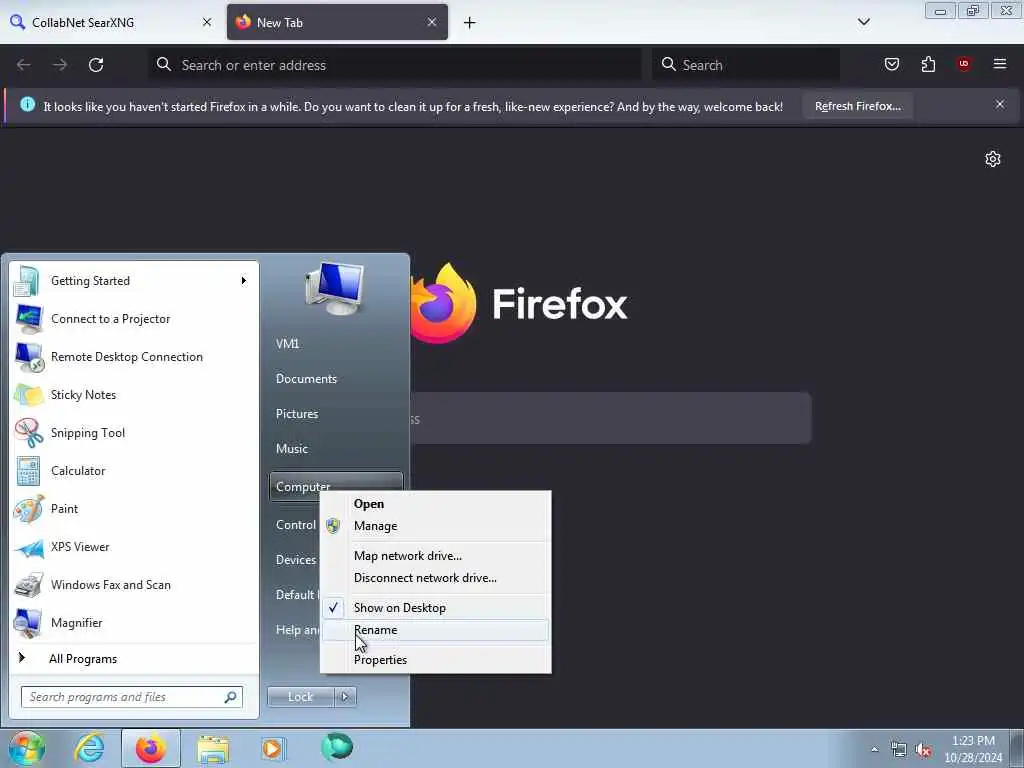
Task: Launch Sticky Notes
Action: [x=134, y=394]
